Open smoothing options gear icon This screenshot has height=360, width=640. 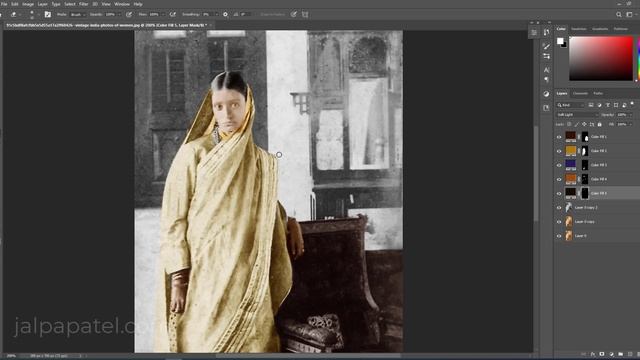(225, 14)
